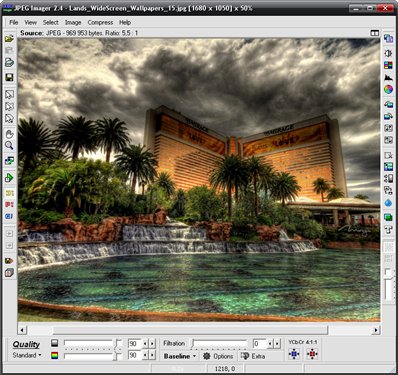Toggle the split view pane icon
This screenshot has width=398, height=375.
pos(375,33)
